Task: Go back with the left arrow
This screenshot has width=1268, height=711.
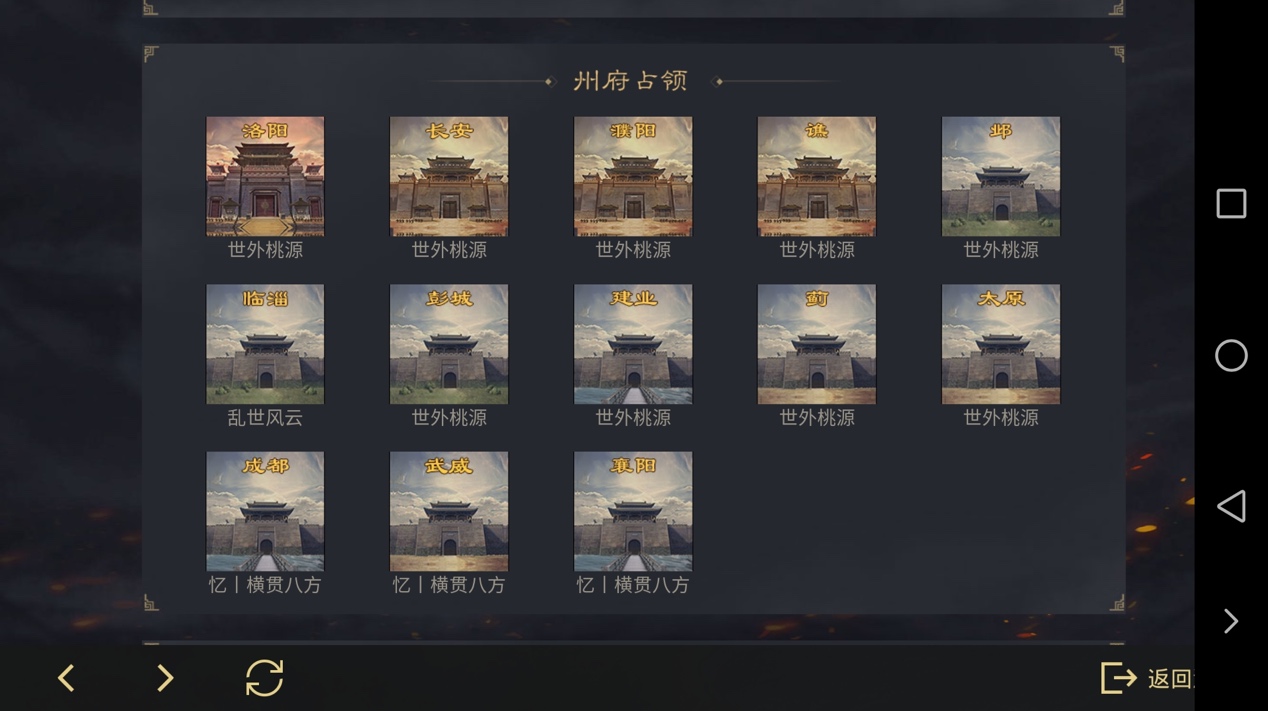Action: (x=66, y=678)
